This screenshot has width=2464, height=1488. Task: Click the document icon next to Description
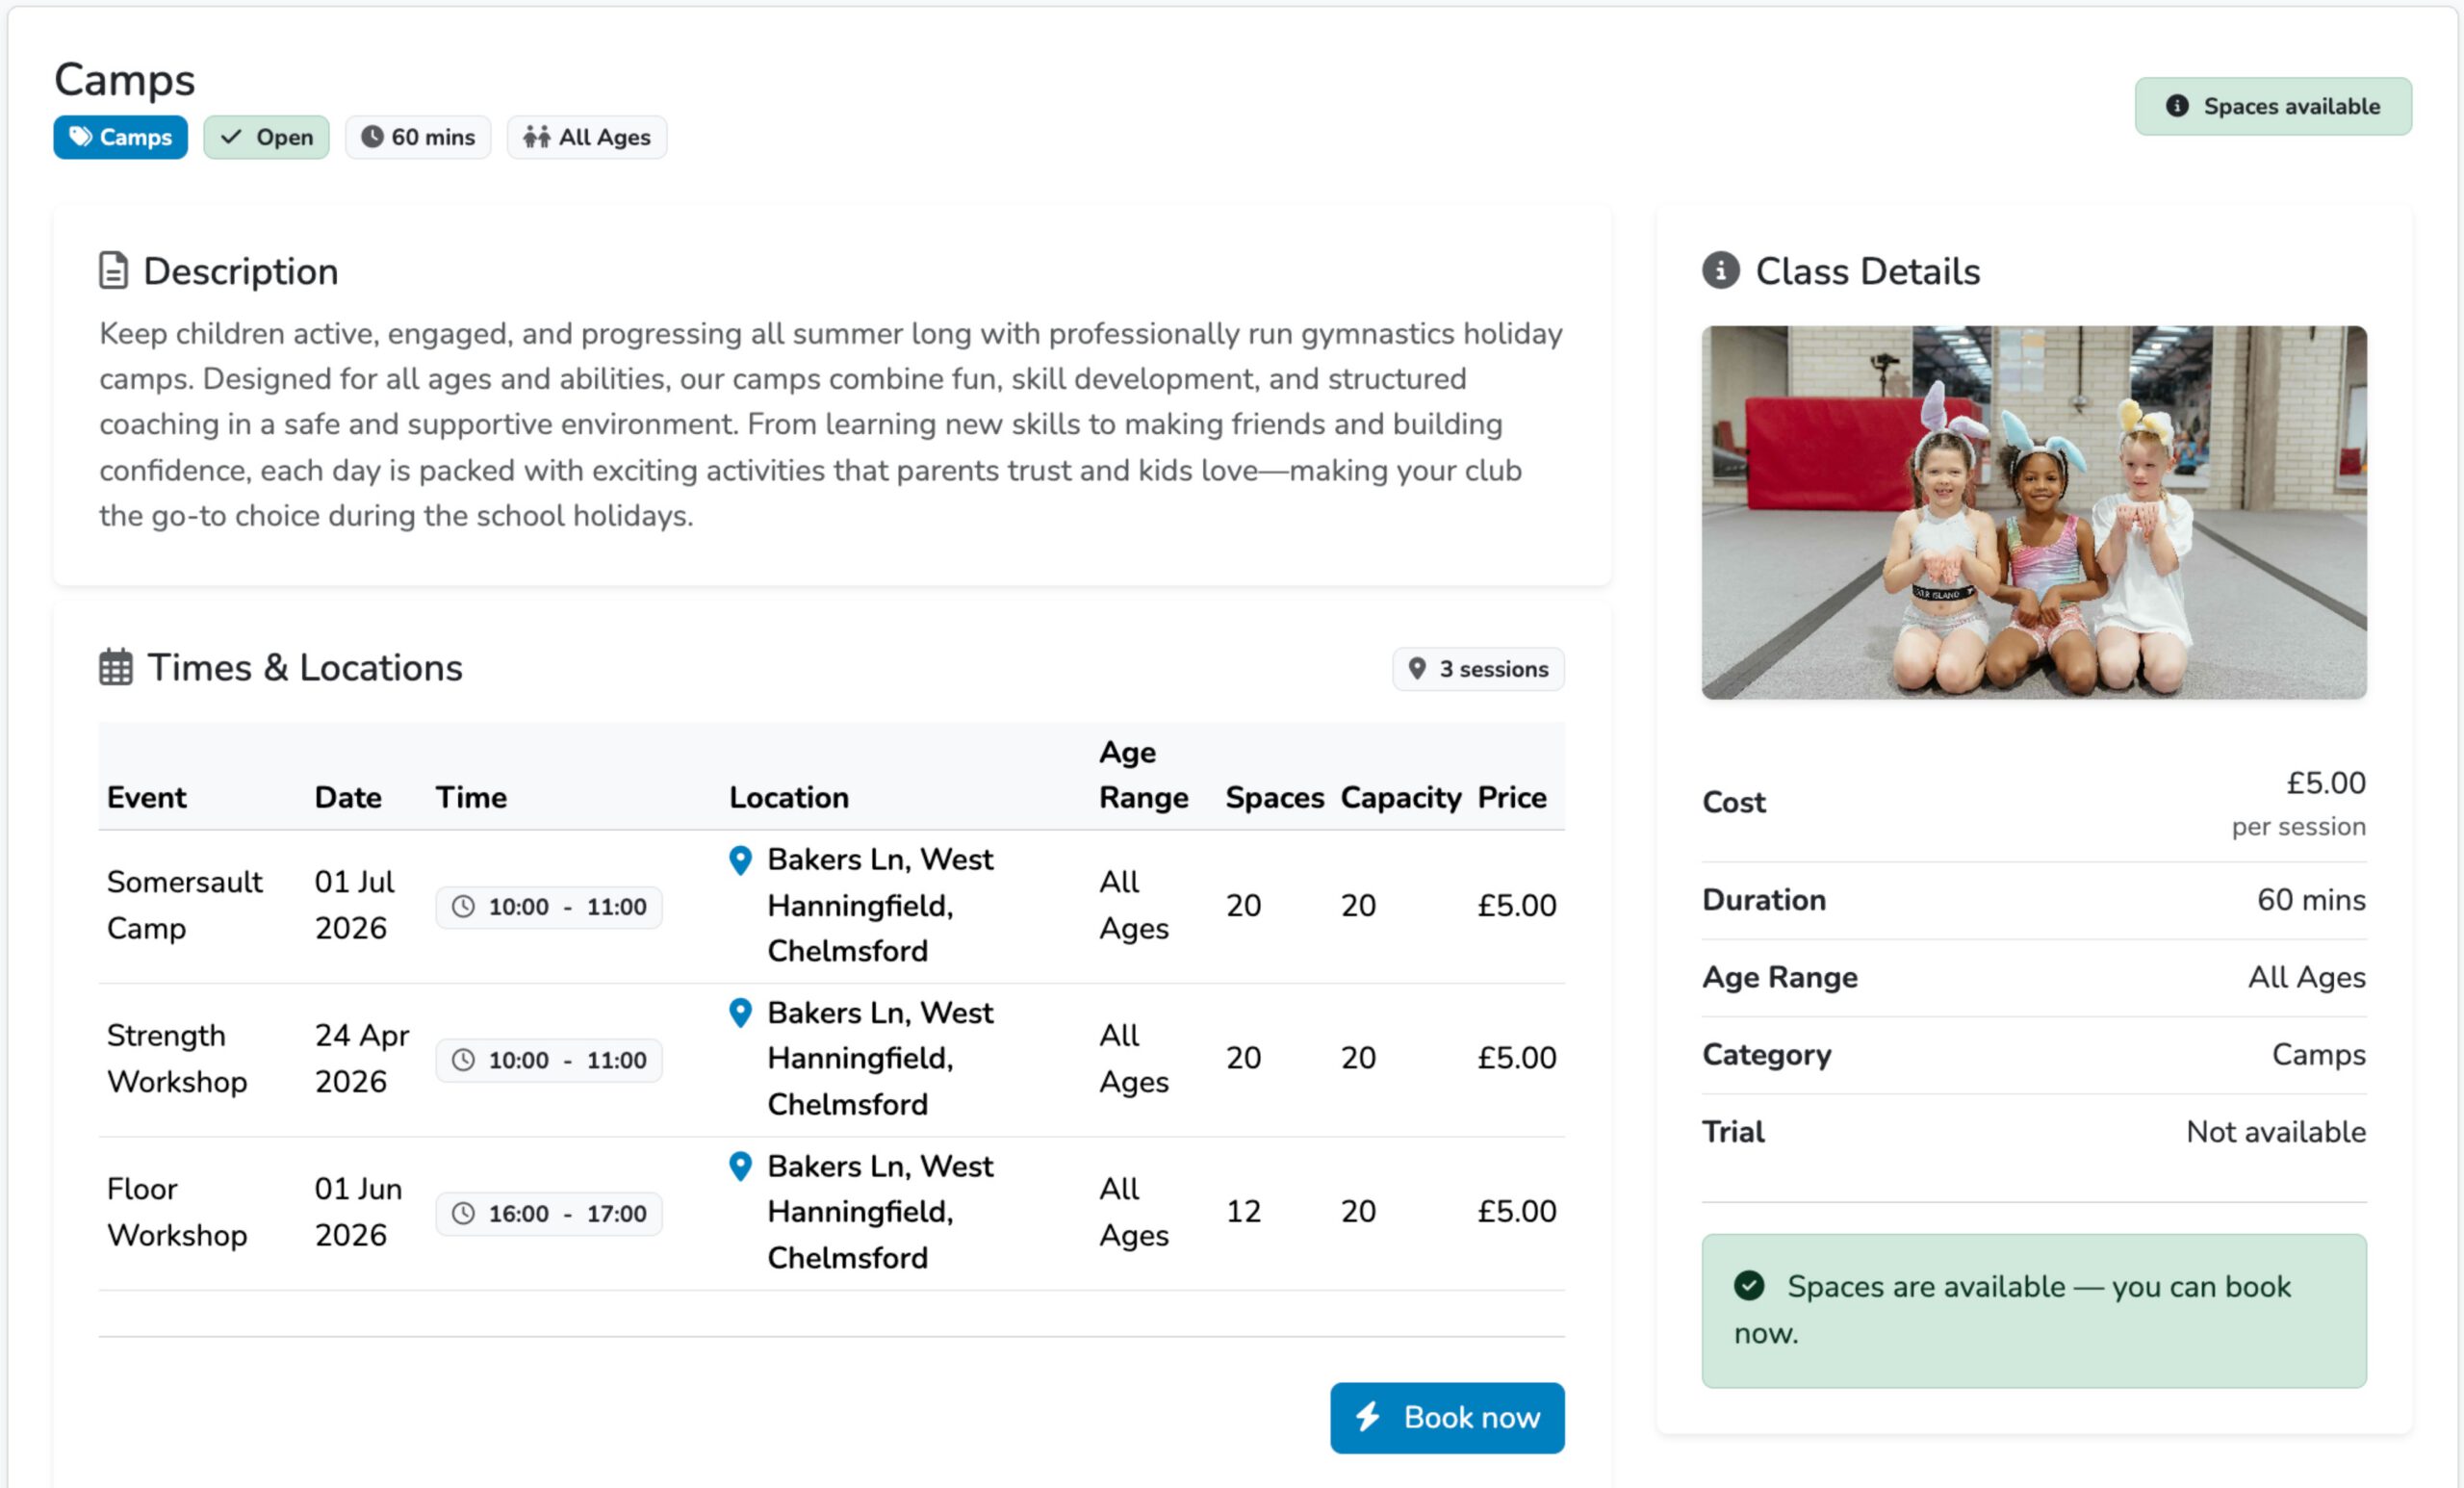[x=114, y=271]
